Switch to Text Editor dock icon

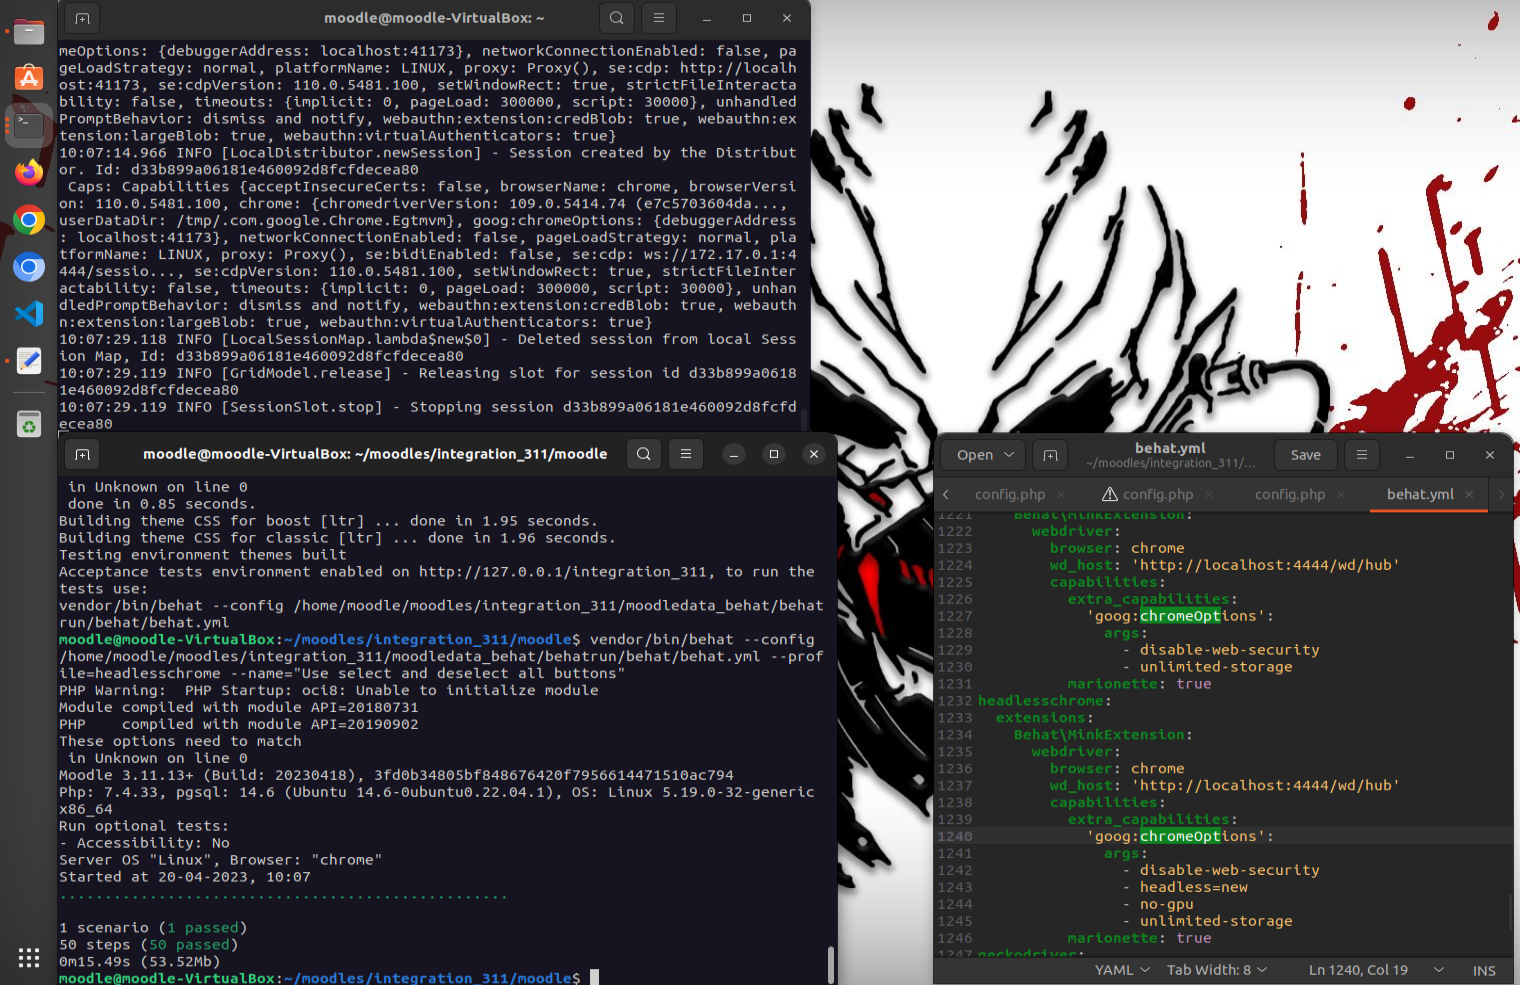pyautogui.click(x=29, y=360)
